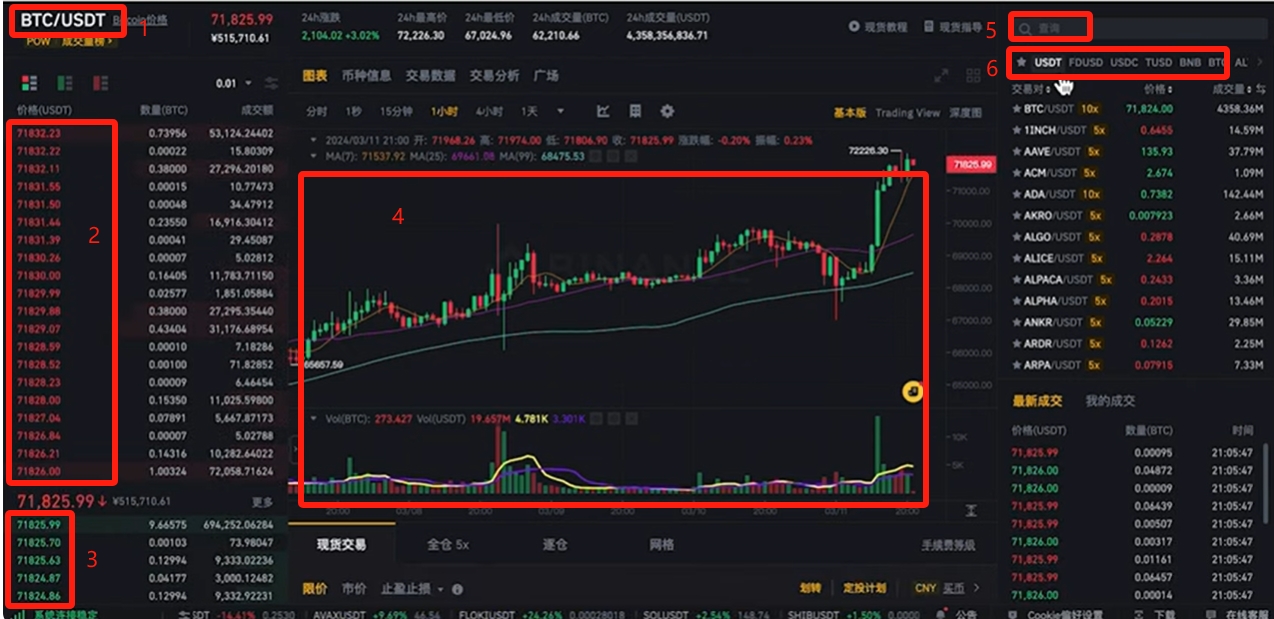
Task: Select the 15分钟 chart interval
Action: pos(396,111)
